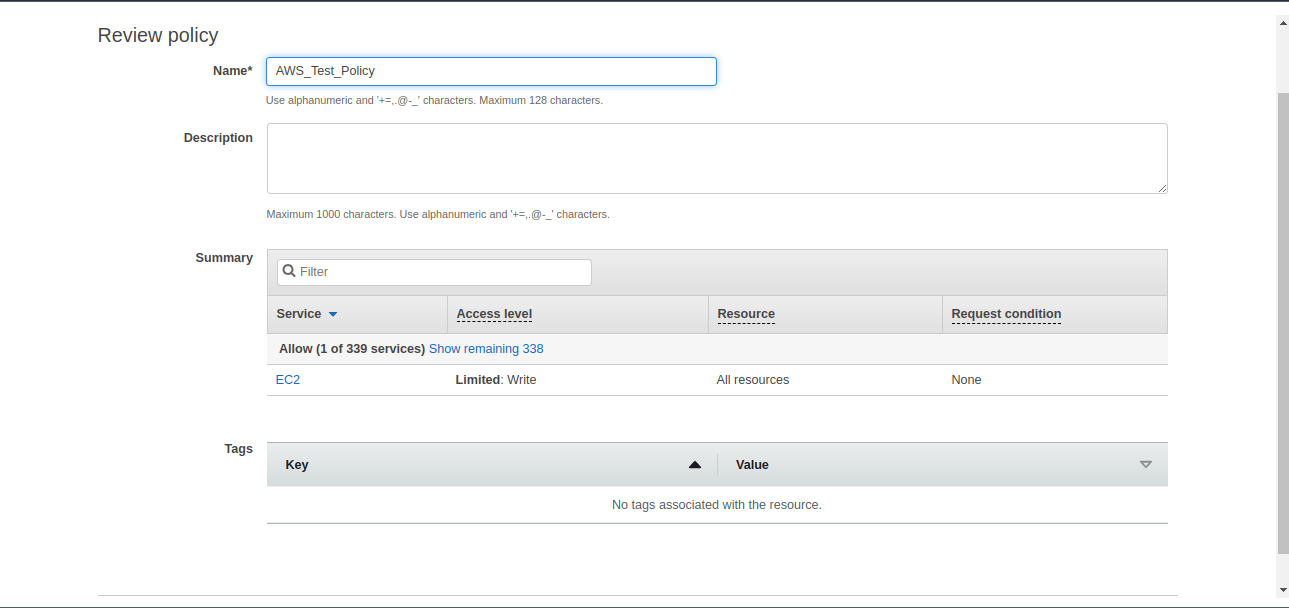Click the policy Name input field
The image size is (1289, 608).
coord(491,71)
